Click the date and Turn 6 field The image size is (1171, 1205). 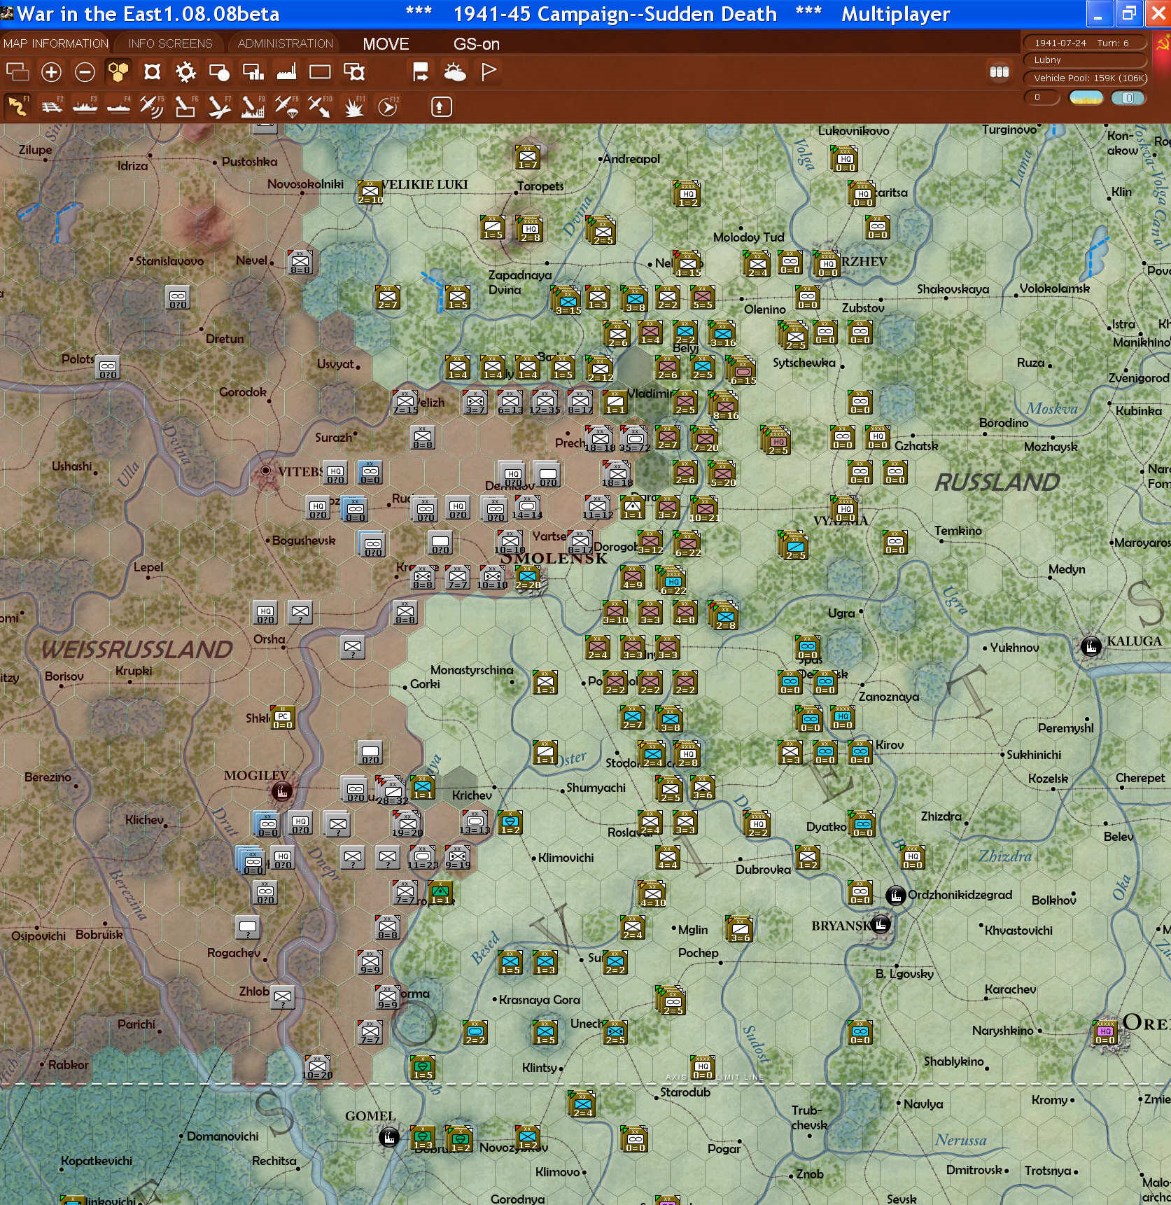[1084, 43]
